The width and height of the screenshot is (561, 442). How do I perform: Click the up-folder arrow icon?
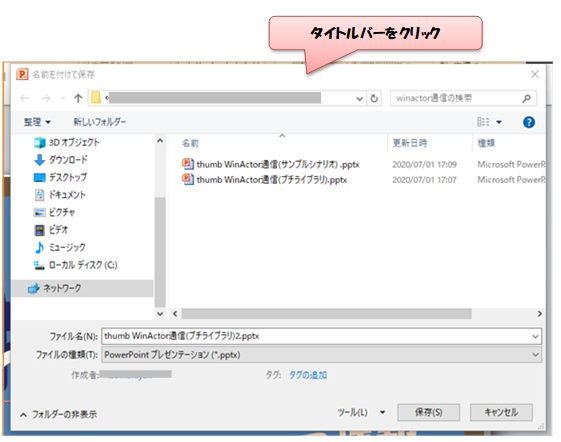pos(78,98)
